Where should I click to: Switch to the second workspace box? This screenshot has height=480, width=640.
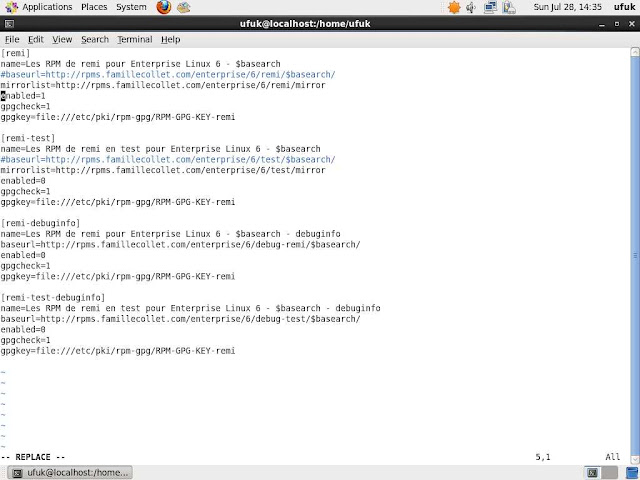[609, 473]
